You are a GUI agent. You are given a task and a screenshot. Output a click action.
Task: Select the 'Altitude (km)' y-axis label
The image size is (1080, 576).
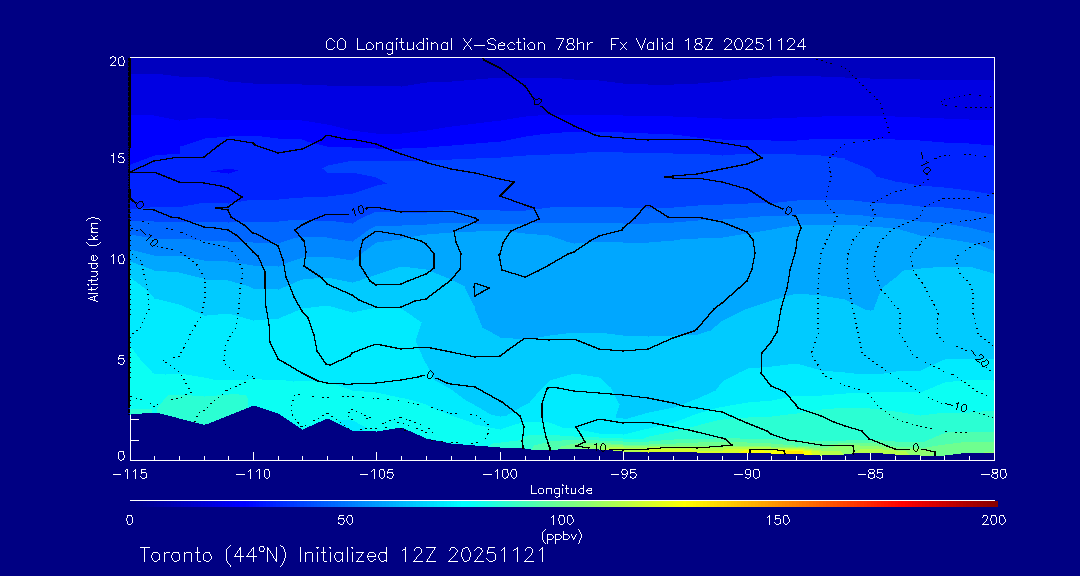(93, 259)
